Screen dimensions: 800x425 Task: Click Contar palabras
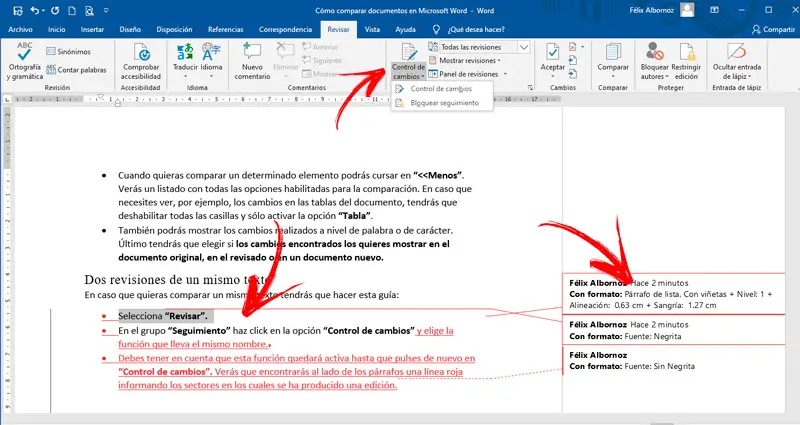click(77, 70)
